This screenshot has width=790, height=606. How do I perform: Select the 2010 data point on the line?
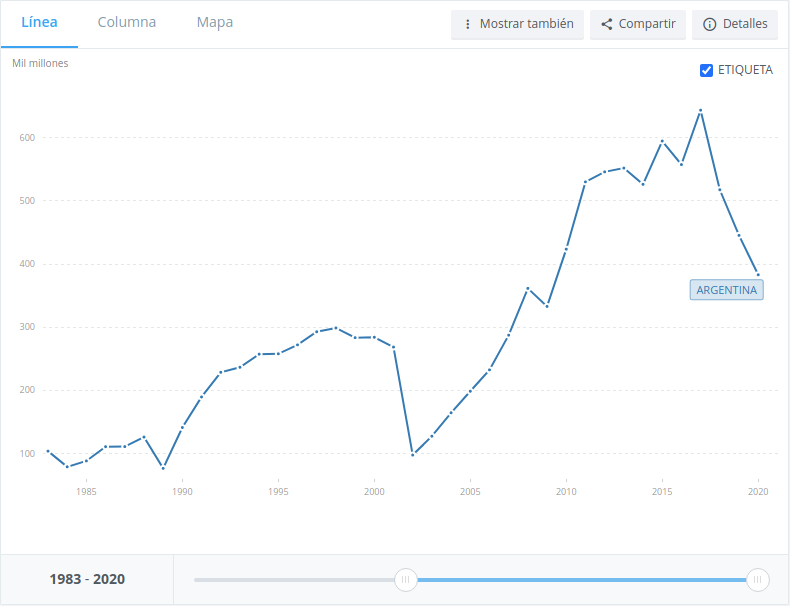tap(566, 249)
